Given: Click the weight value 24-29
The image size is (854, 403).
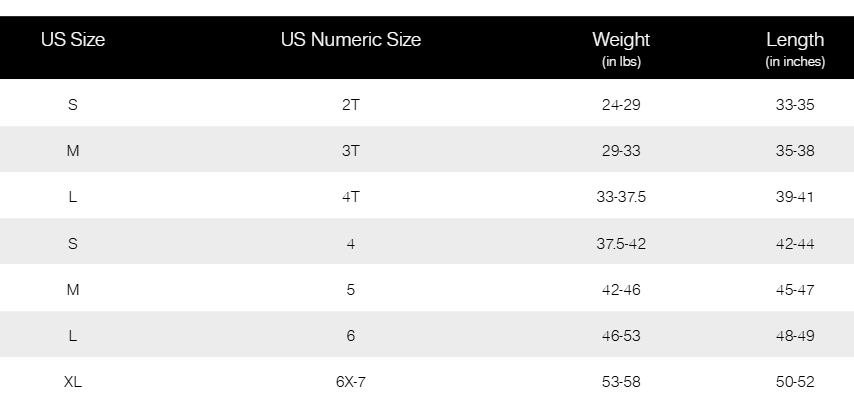Looking at the screenshot, I should [x=621, y=104].
